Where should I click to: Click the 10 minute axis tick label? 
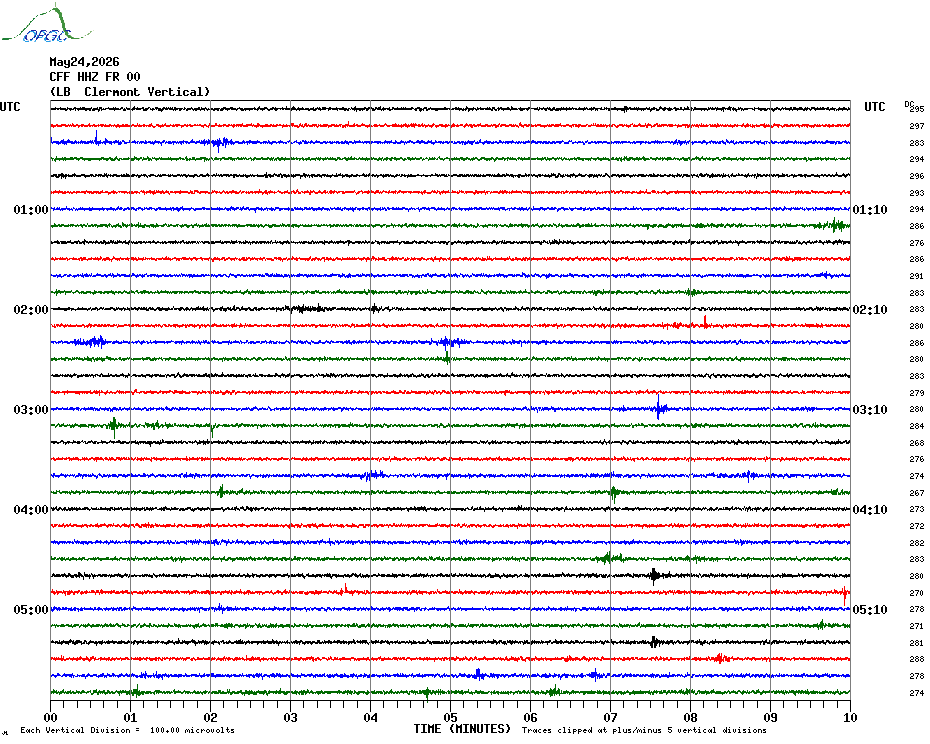tap(850, 717)
